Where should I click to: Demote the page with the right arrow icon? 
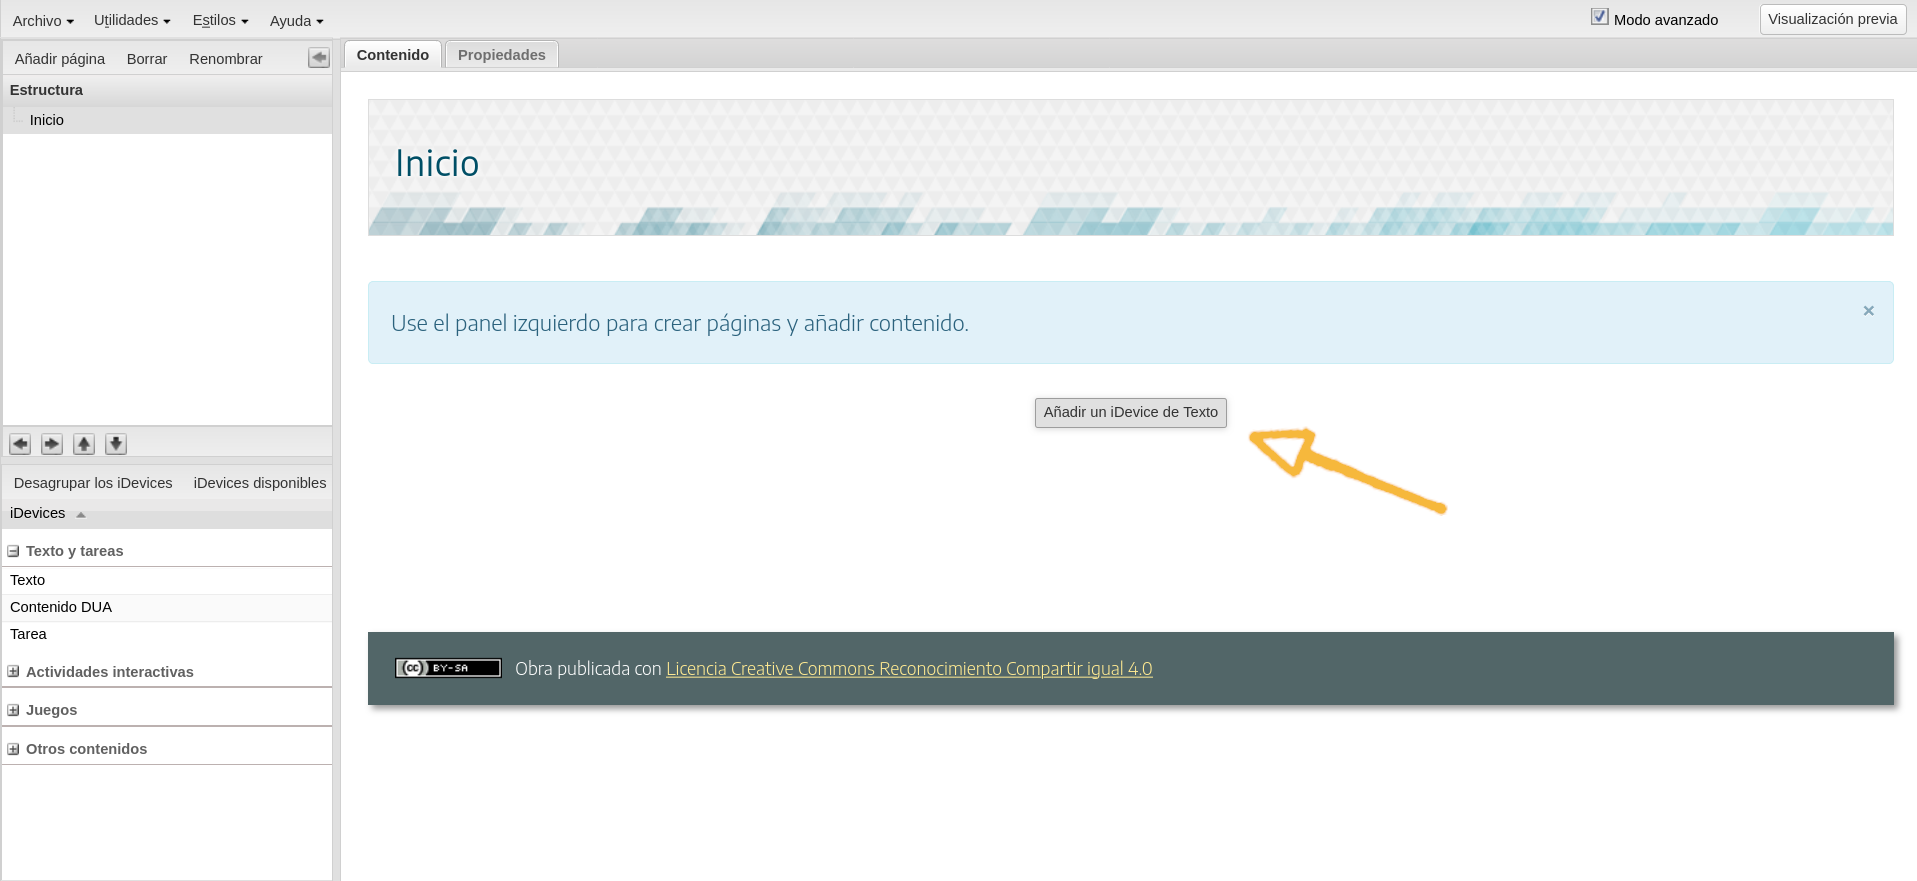(52, 444)
